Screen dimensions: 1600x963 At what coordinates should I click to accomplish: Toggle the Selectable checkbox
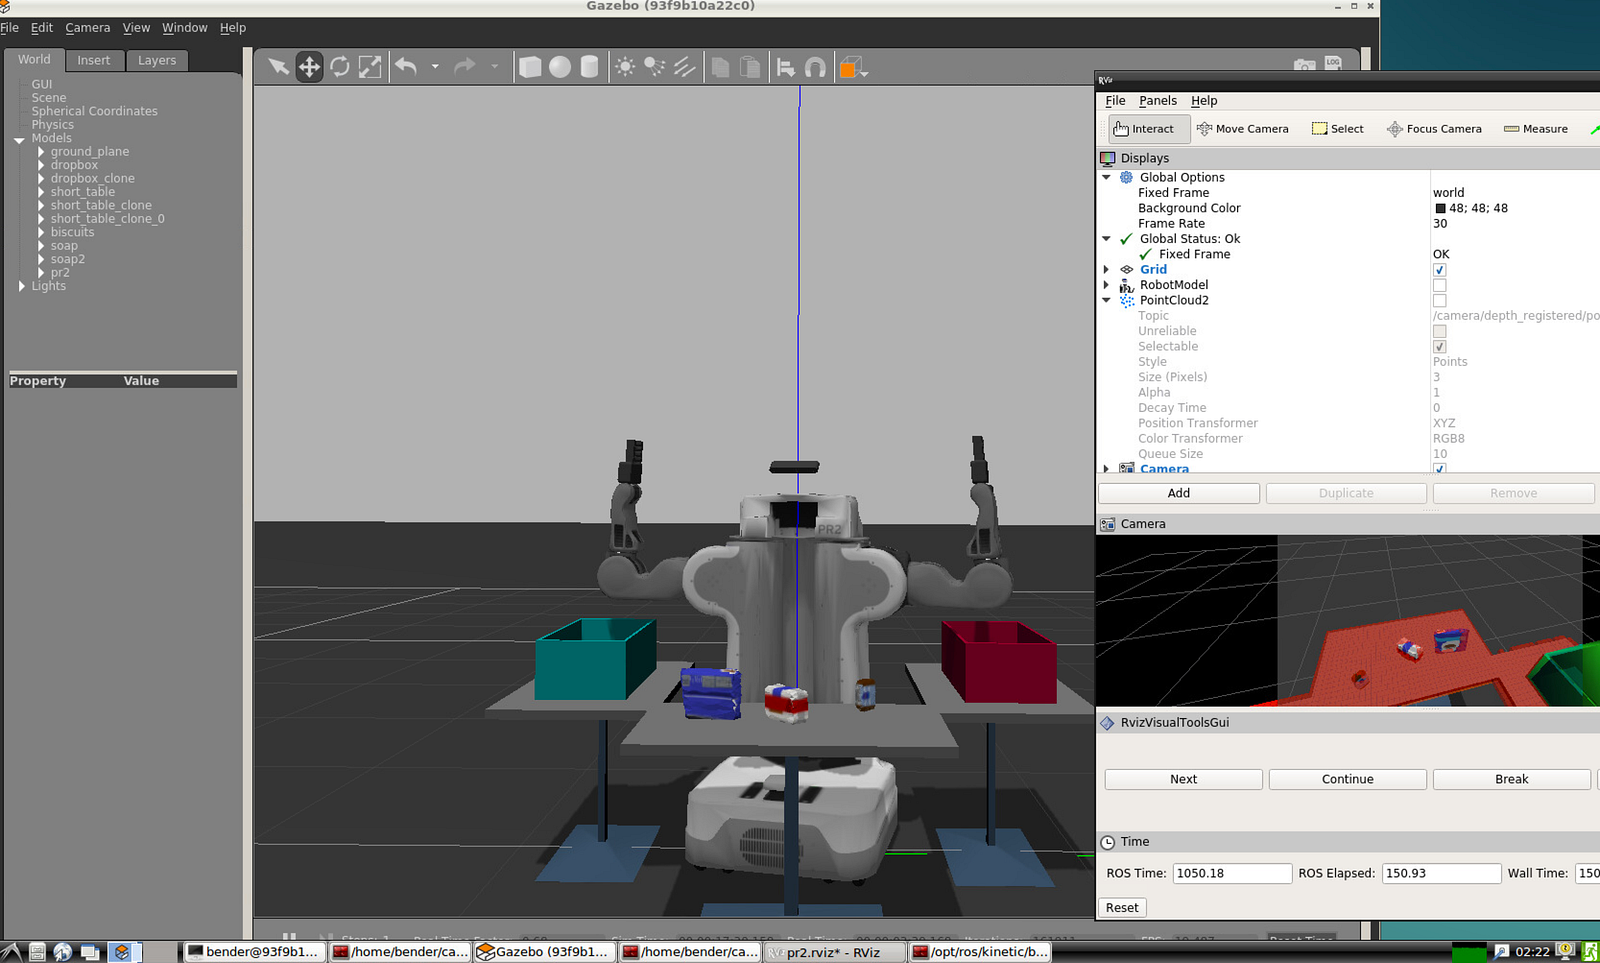(x=1440, y=347)
